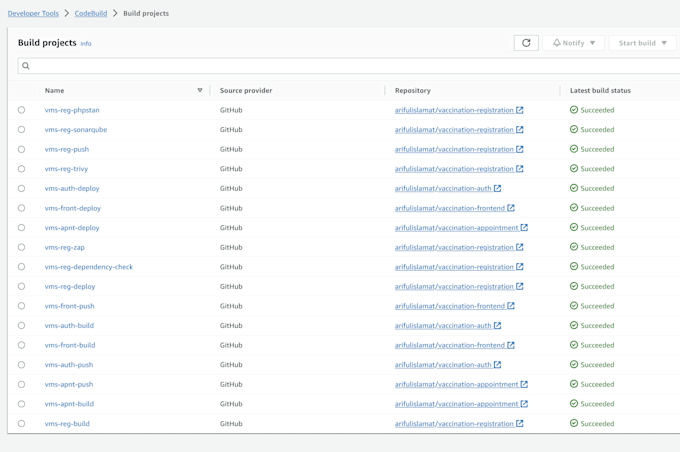Open external link icon for vms-front-push repository
This screenshot has width=680, height=452.
click(x=511, y=306)
